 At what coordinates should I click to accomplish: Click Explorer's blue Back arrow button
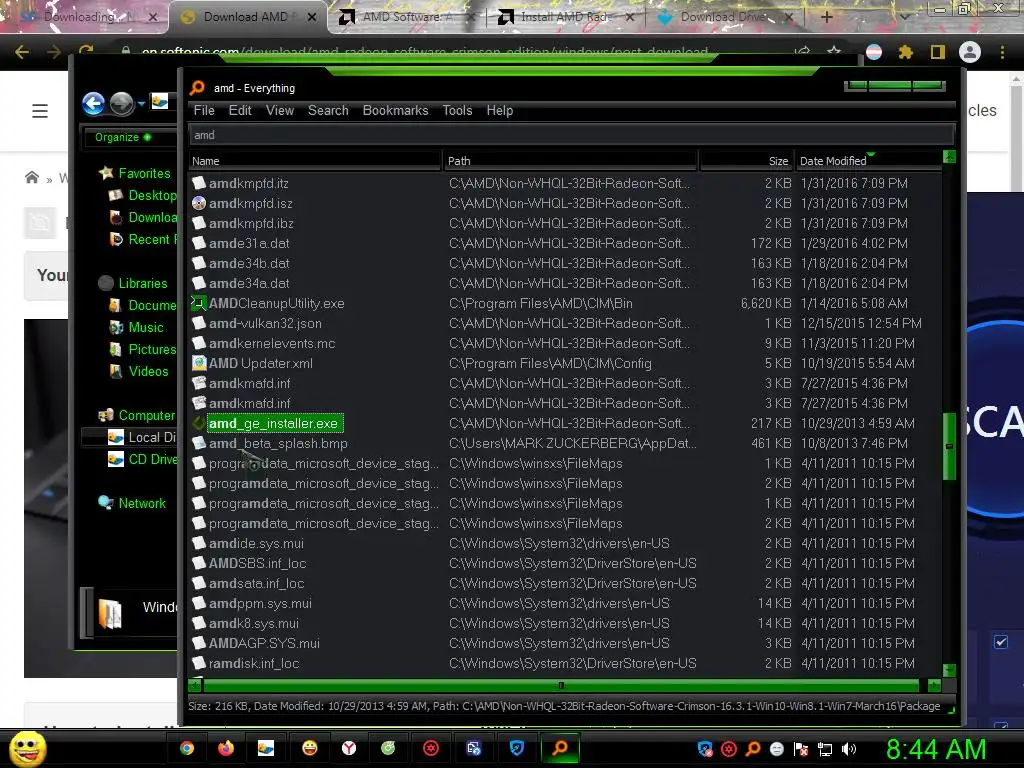point(93,103)
